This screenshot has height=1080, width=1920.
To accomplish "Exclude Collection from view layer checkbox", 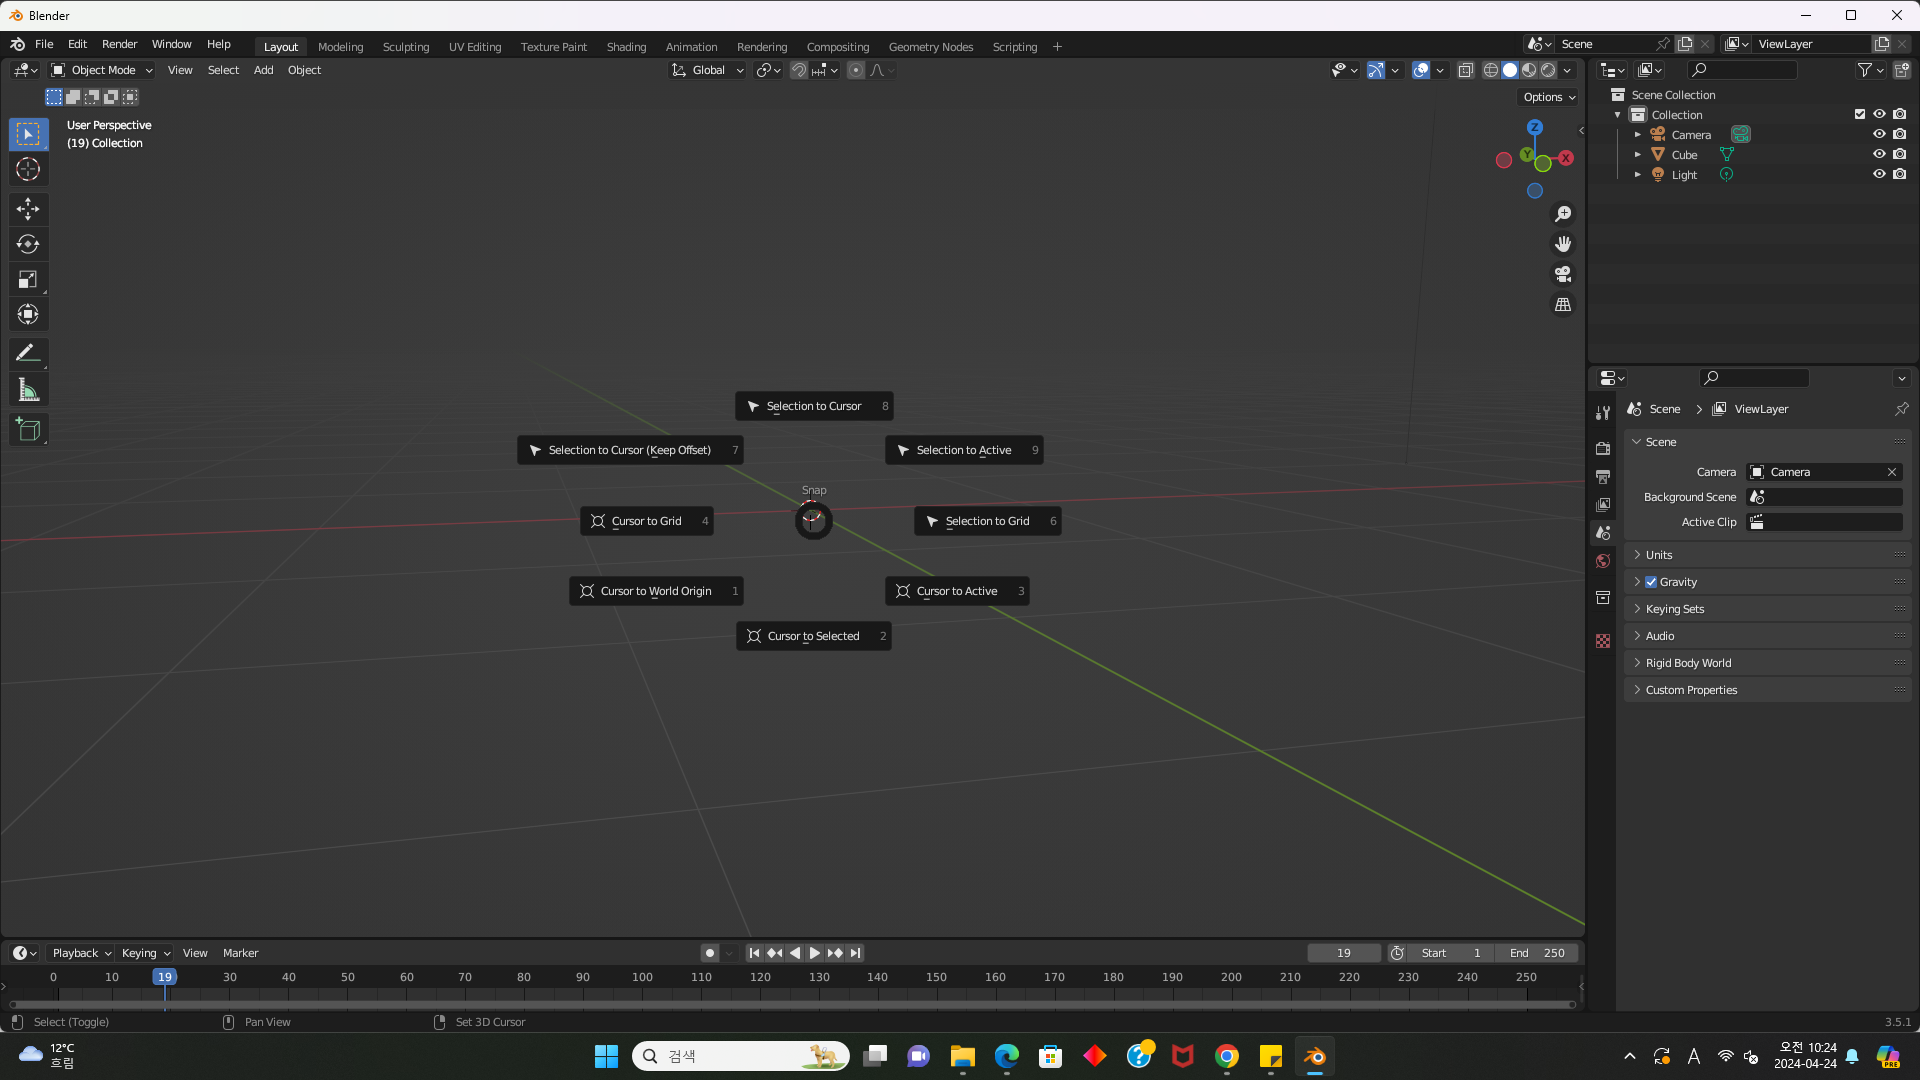I will [1860, 114].
